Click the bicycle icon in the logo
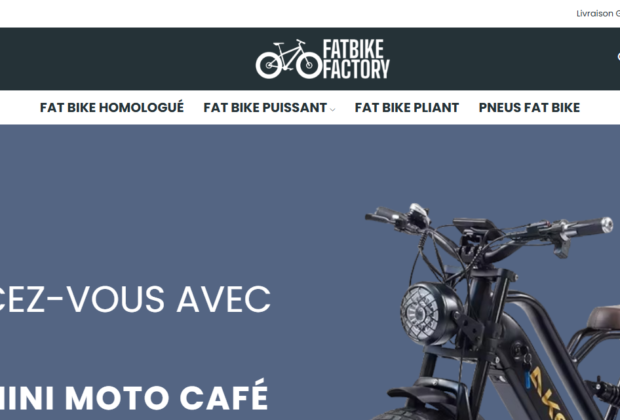Image resolution: width=620 pixels, height=420 pixels. point(289,59)
